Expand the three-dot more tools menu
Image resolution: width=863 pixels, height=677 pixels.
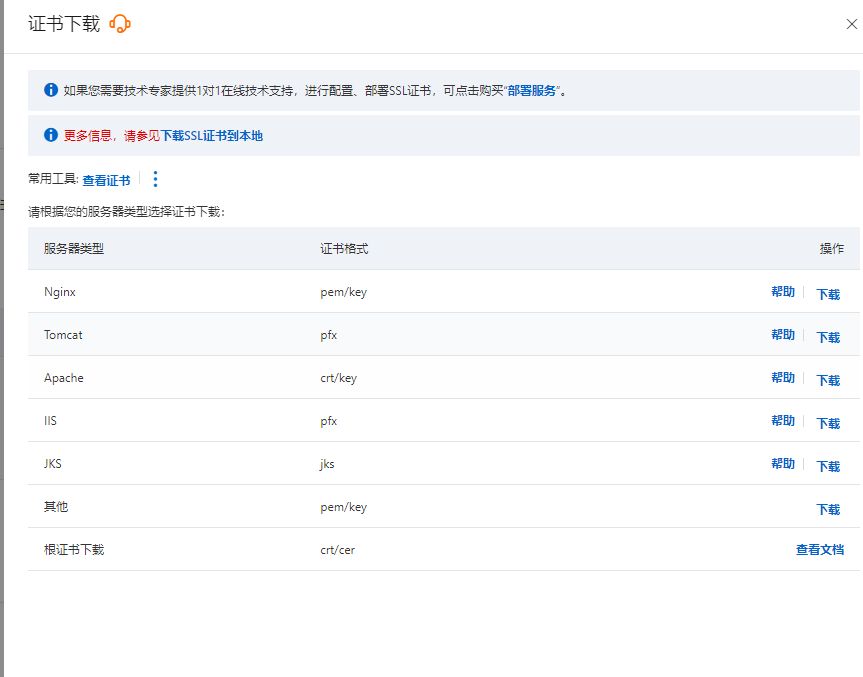point(155,179)
